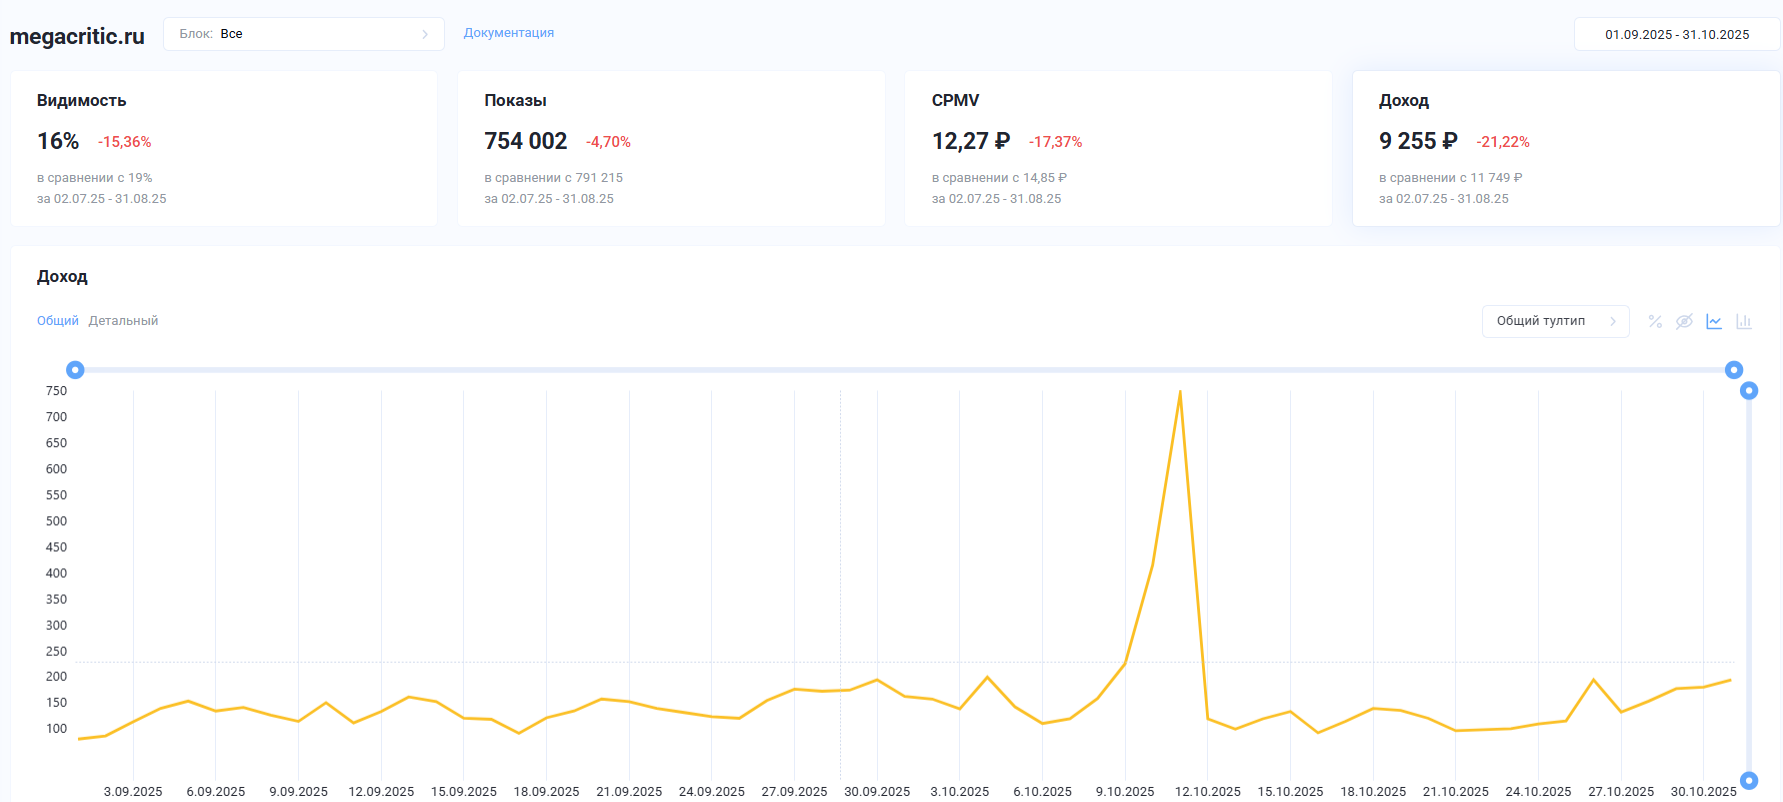Click the megacritic.ru site logo
Viewport: 1783px width, 802px height.
[x=77, y=36]
